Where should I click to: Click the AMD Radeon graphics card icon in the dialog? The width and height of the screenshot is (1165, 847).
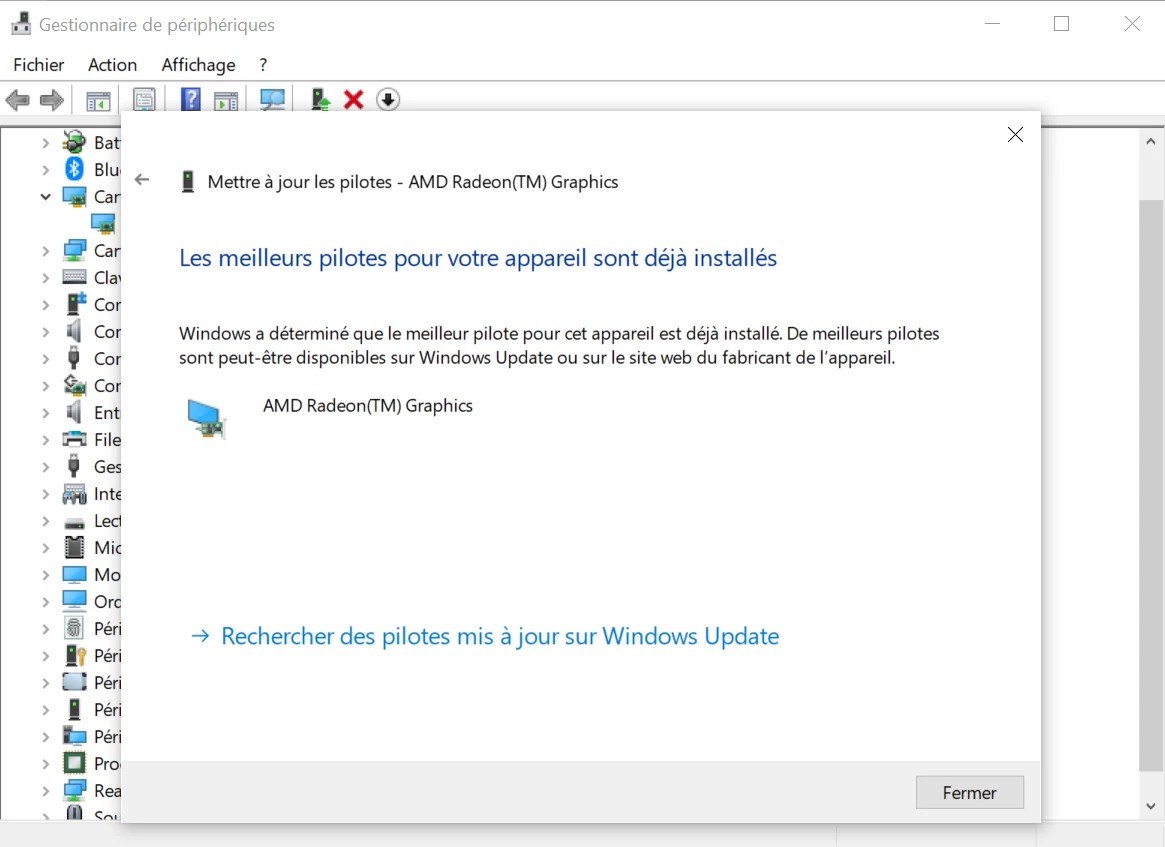coord(206,420)
